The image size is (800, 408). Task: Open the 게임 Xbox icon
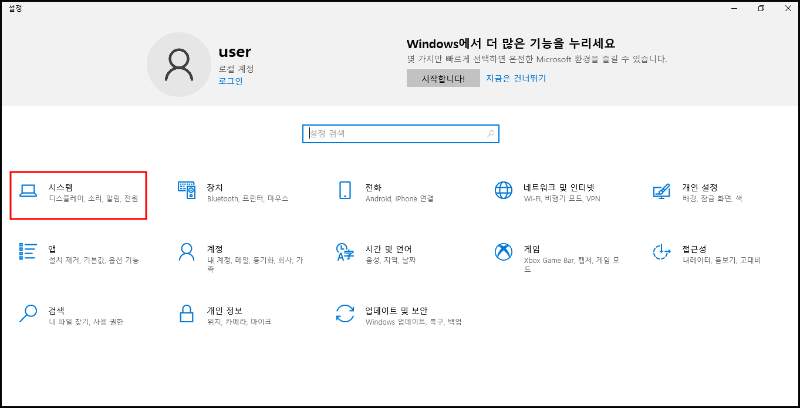coord(504,251)
